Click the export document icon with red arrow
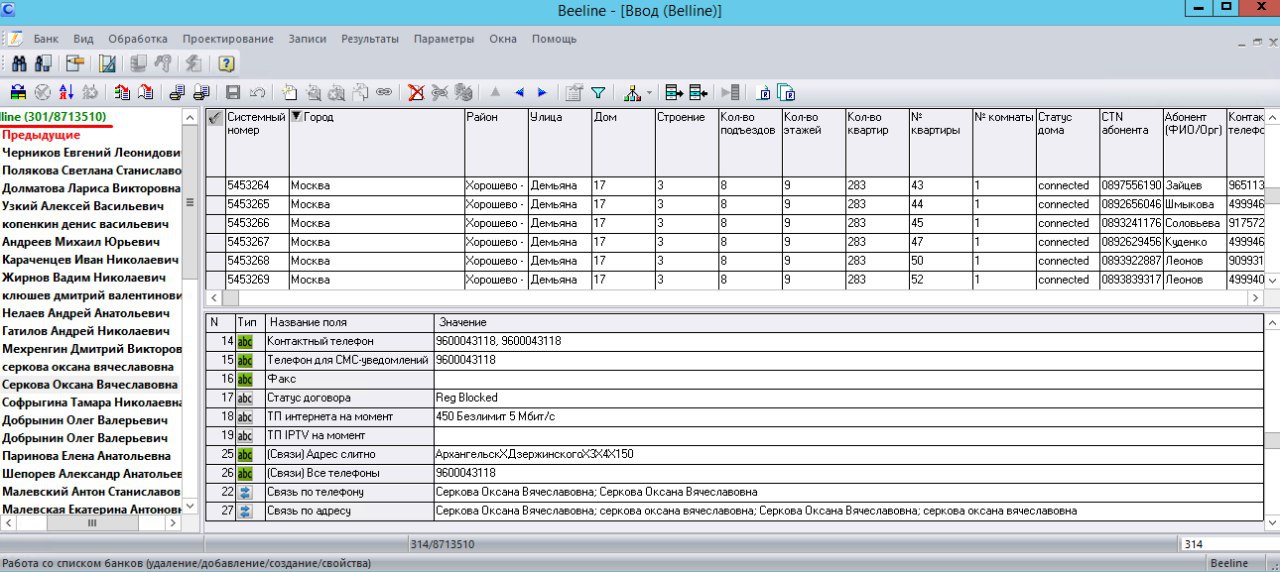Viewport: 1280px width, 572px height. 146,92
